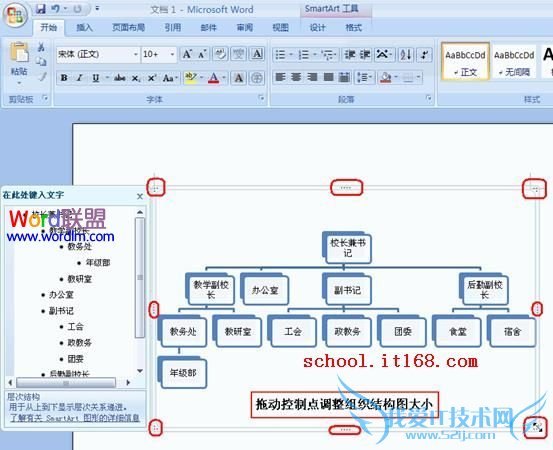Image resolution: width=553 pixels, height=450 pixels.
Task: Open the Quick Access Toolbar customize arrow
Action: pos(97,8)
